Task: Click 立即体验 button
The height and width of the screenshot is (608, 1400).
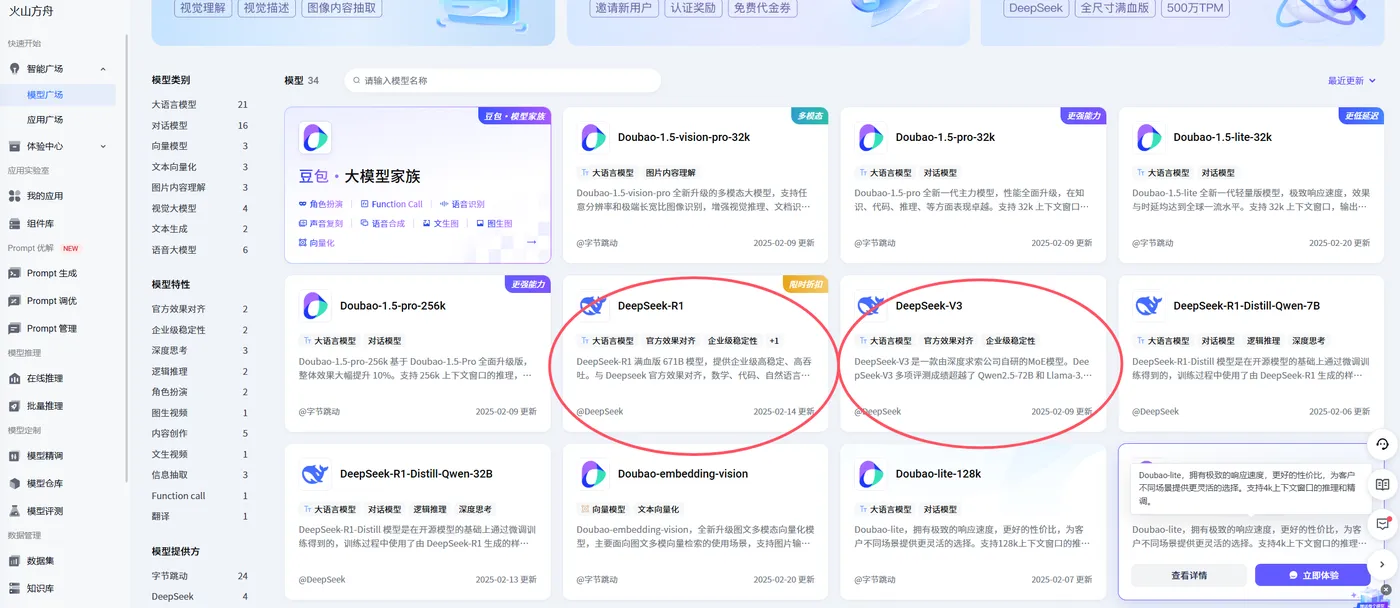Action: click(x=1313, y=575)
